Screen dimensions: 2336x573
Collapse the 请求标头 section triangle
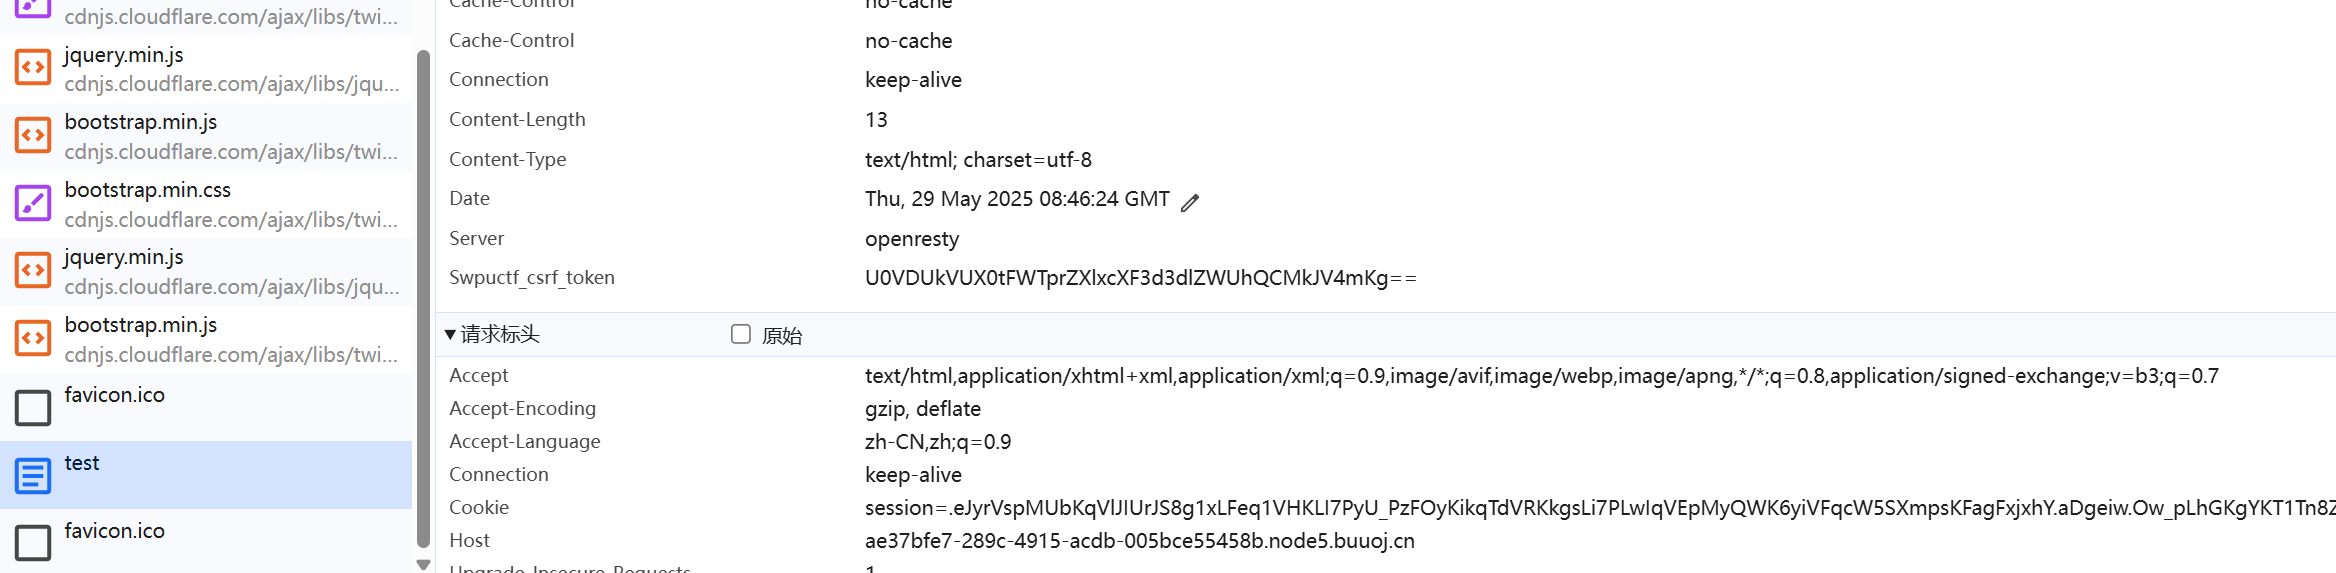[x=451, y=334]
